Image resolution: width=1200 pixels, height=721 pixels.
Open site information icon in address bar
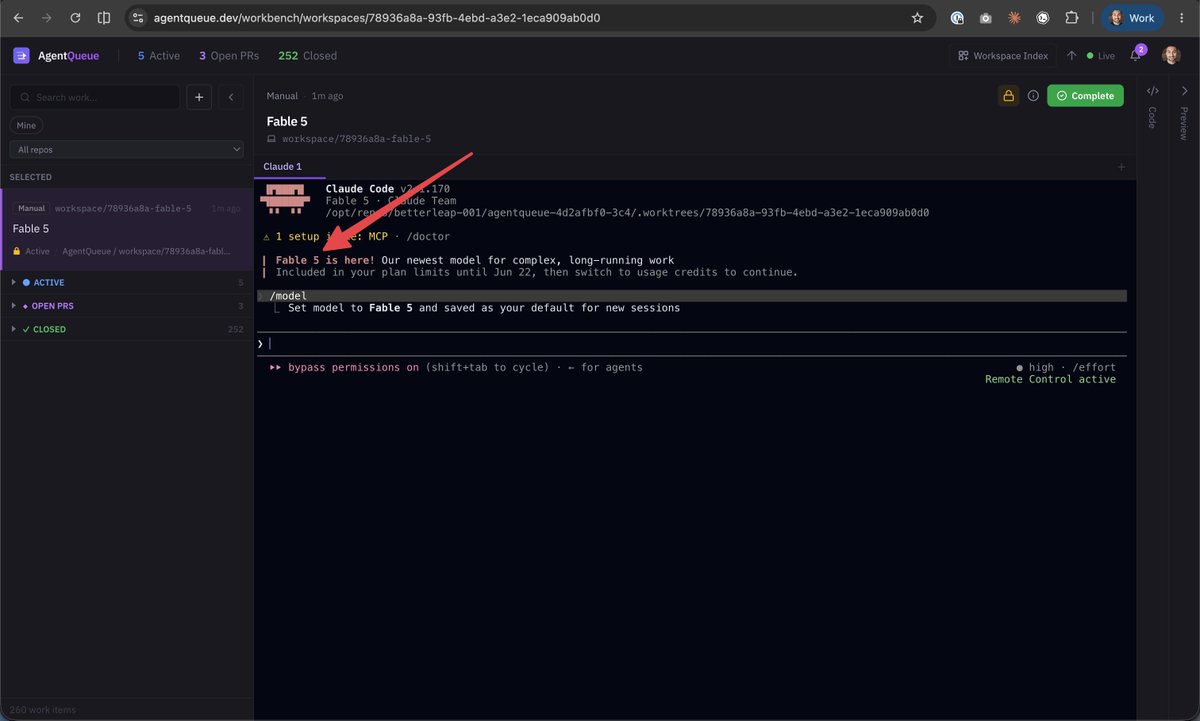point(139,18)
